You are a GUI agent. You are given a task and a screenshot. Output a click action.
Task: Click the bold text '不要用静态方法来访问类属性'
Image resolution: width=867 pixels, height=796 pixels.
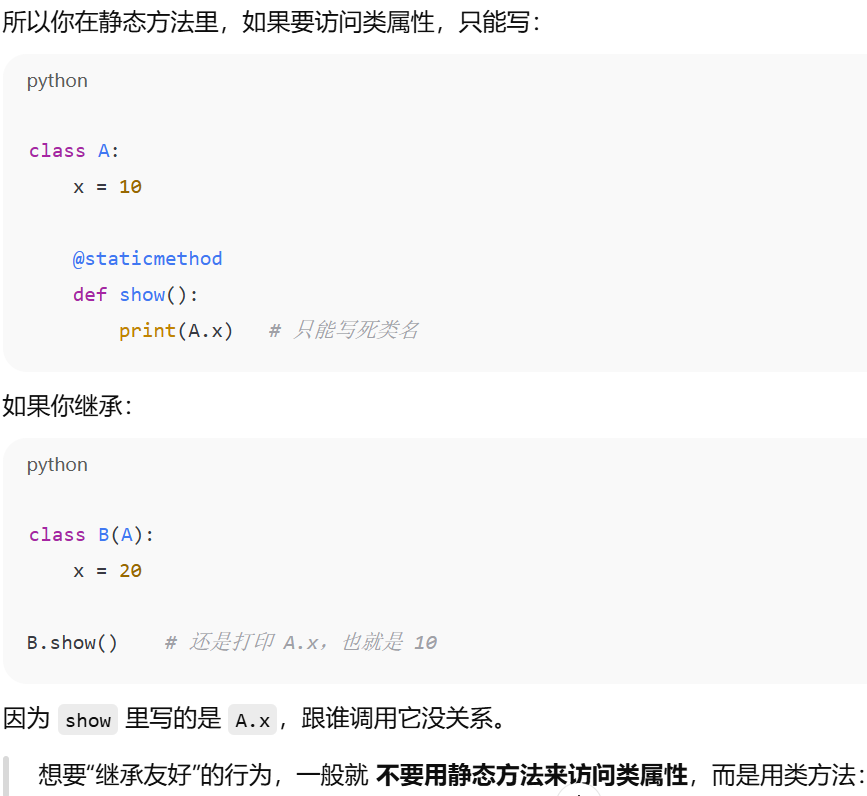532,774
